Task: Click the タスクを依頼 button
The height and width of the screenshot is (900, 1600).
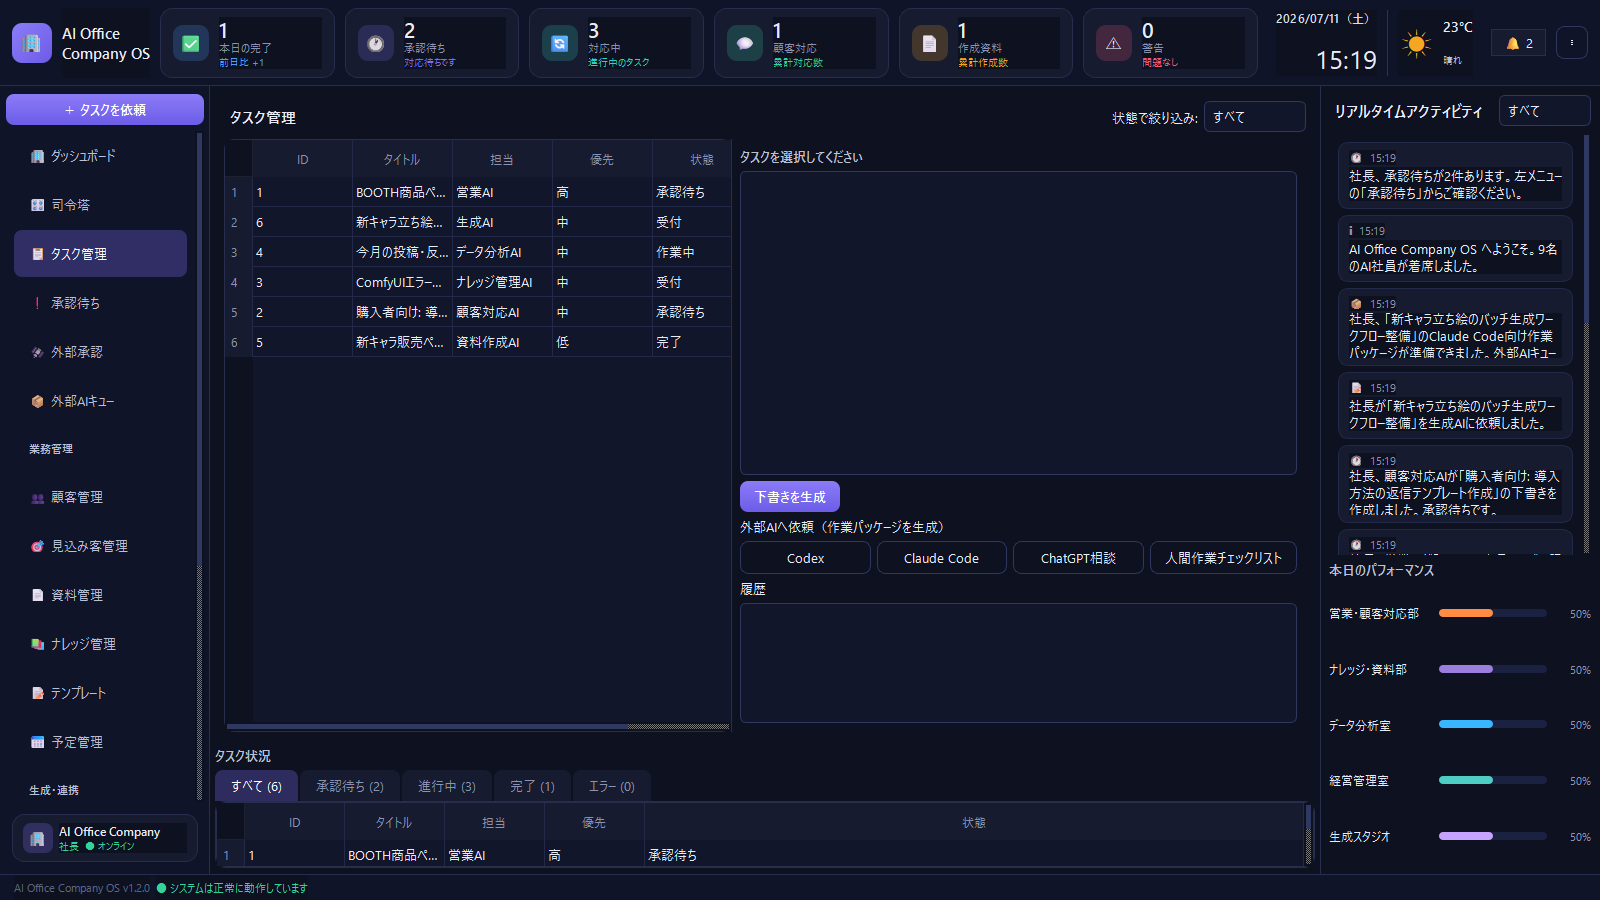Action: [105, 110]
